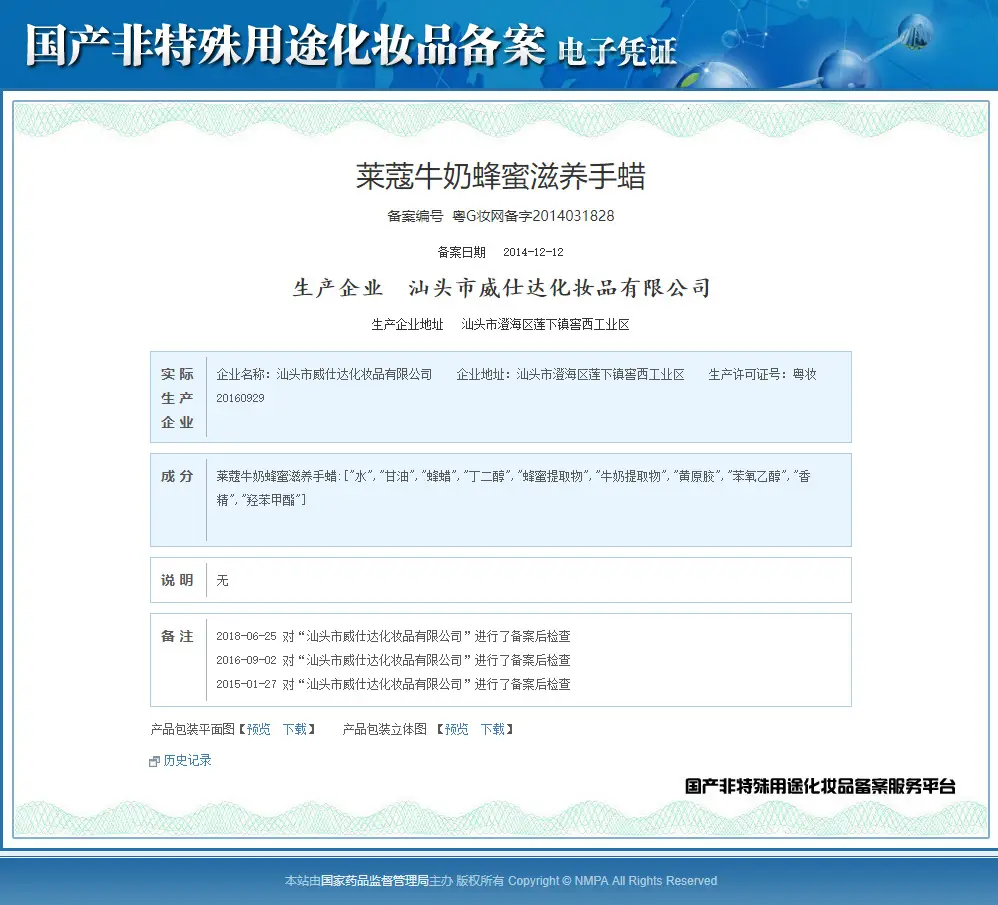Click the Copyright © NMPA footer text
The width and height of the screenshot is (998, 905).
pyautogui.click(x=612, y=881)
